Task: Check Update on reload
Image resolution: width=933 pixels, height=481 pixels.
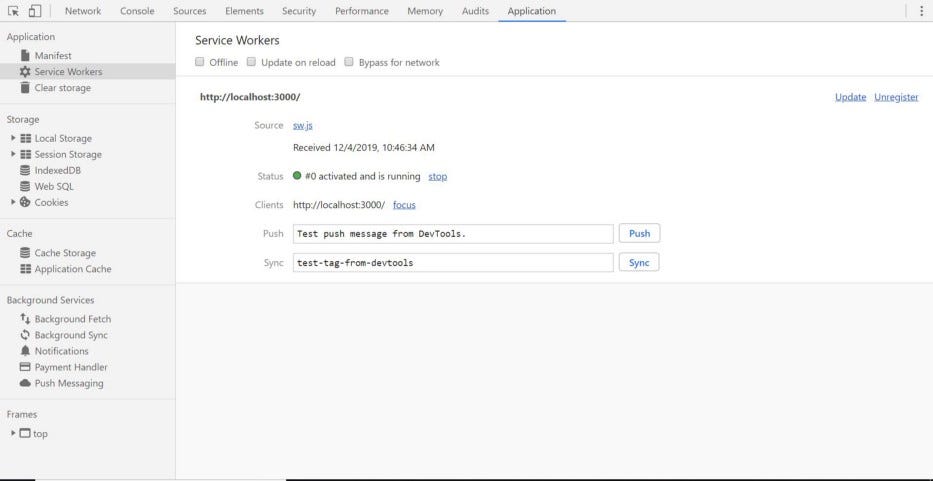Action: pos(252,62)
